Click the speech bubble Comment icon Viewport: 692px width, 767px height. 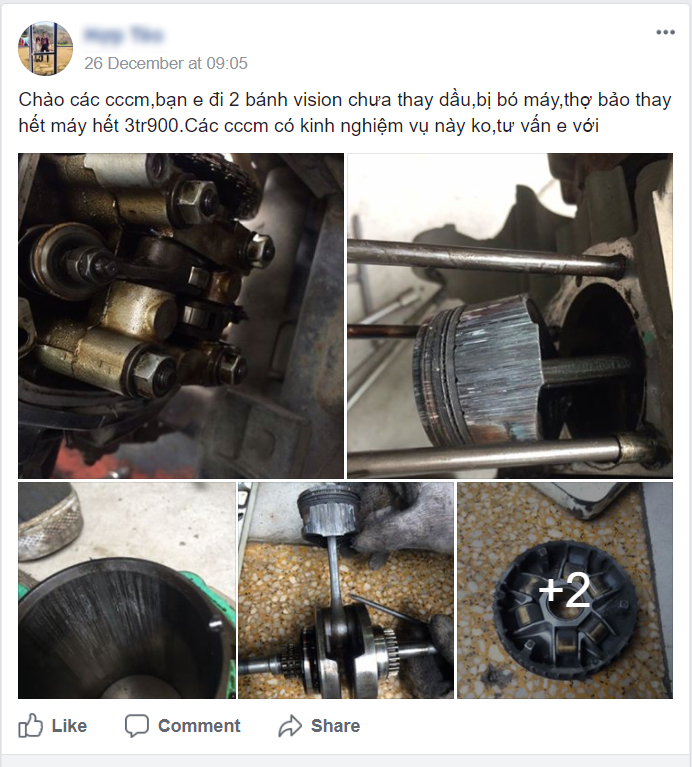tap(136, 725)
